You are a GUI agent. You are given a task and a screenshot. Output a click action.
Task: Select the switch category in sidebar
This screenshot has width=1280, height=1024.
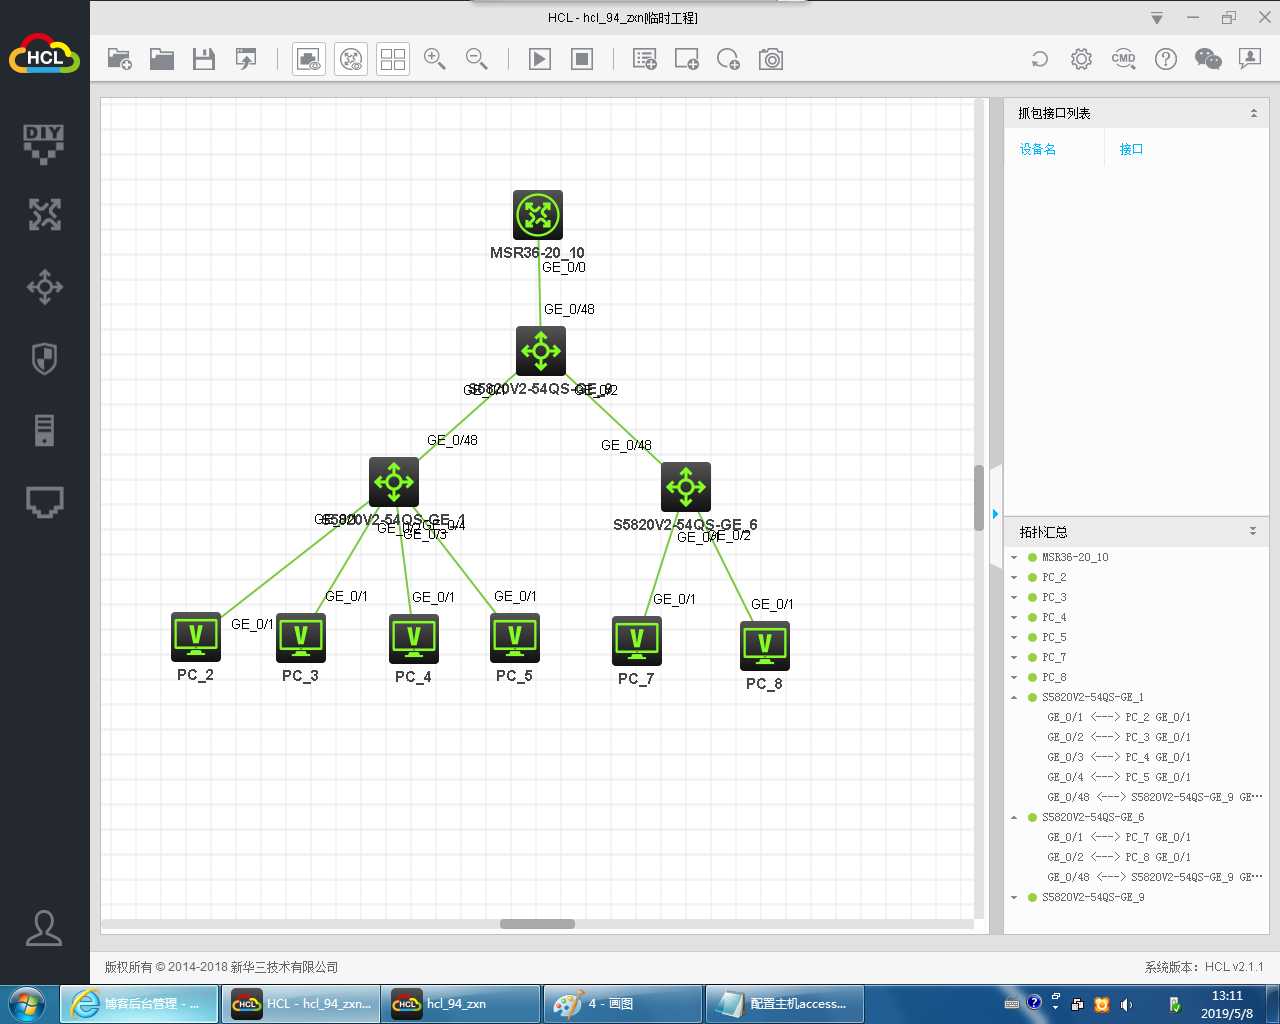click(x=44, y=287)
